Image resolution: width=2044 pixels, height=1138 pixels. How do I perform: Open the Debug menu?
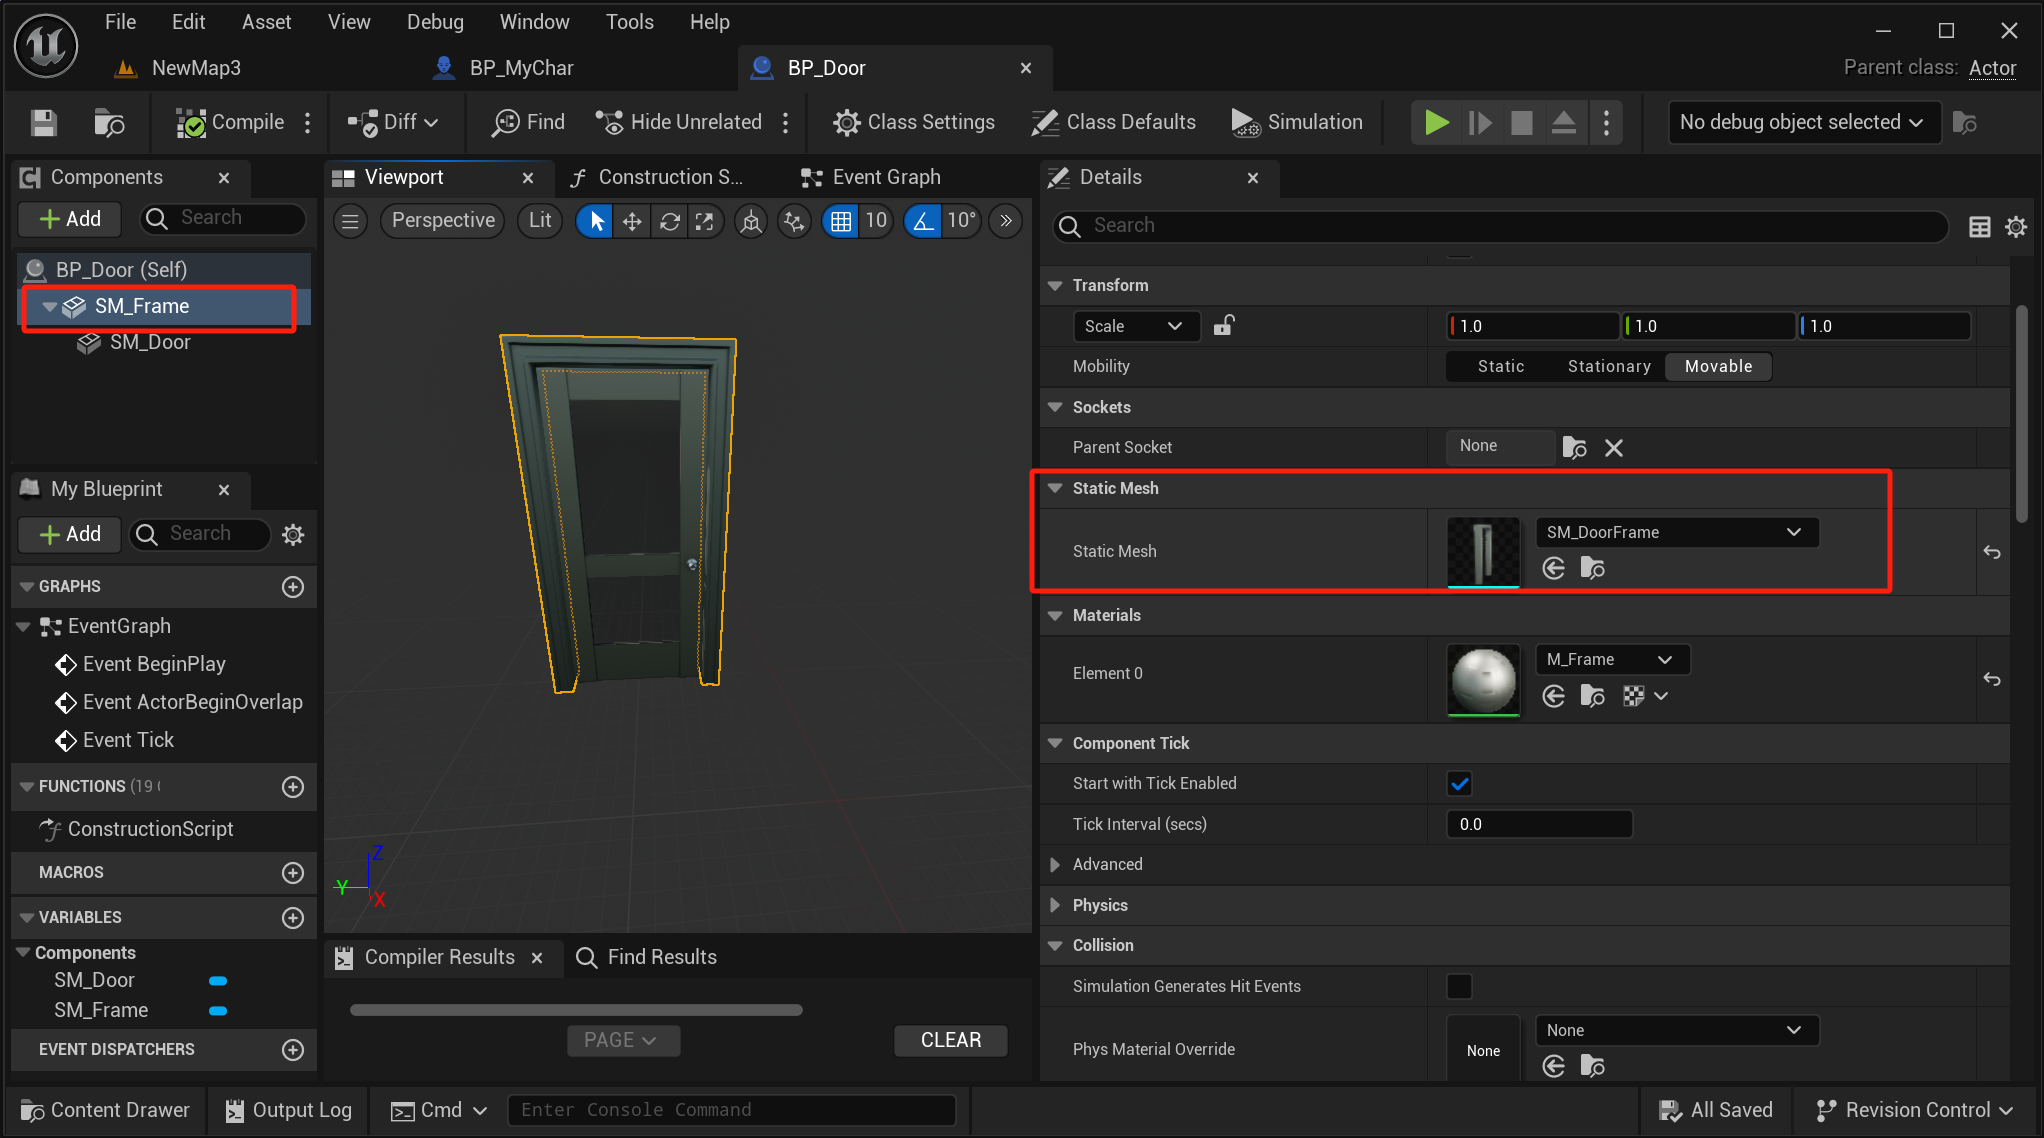(x=435, y=22)
